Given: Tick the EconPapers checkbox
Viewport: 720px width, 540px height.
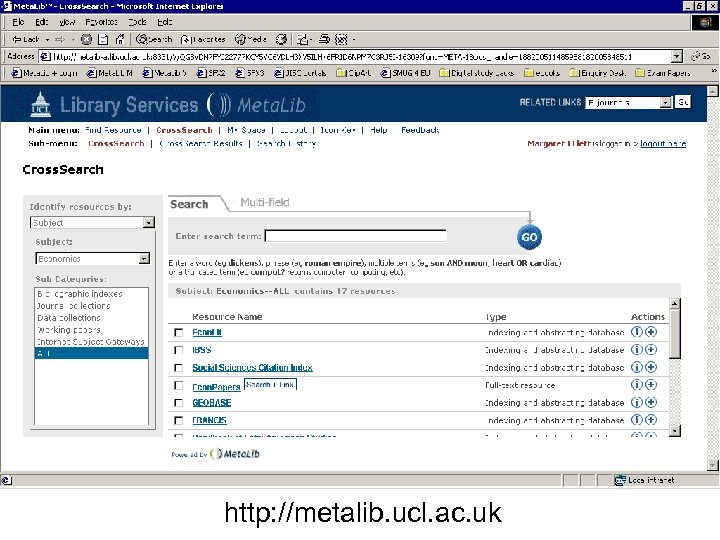Looking at the screenshot, I should click(x=179, y=385).
